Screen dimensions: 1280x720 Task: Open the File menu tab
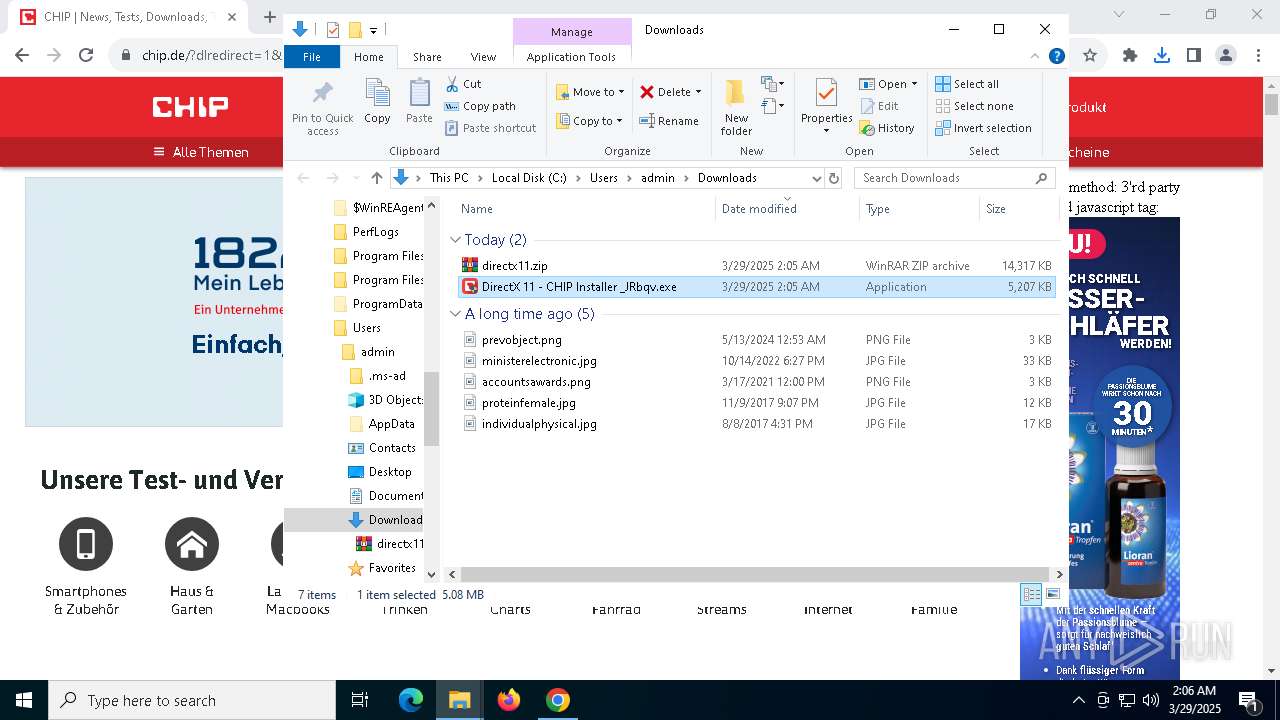click(x=312, y=57)
